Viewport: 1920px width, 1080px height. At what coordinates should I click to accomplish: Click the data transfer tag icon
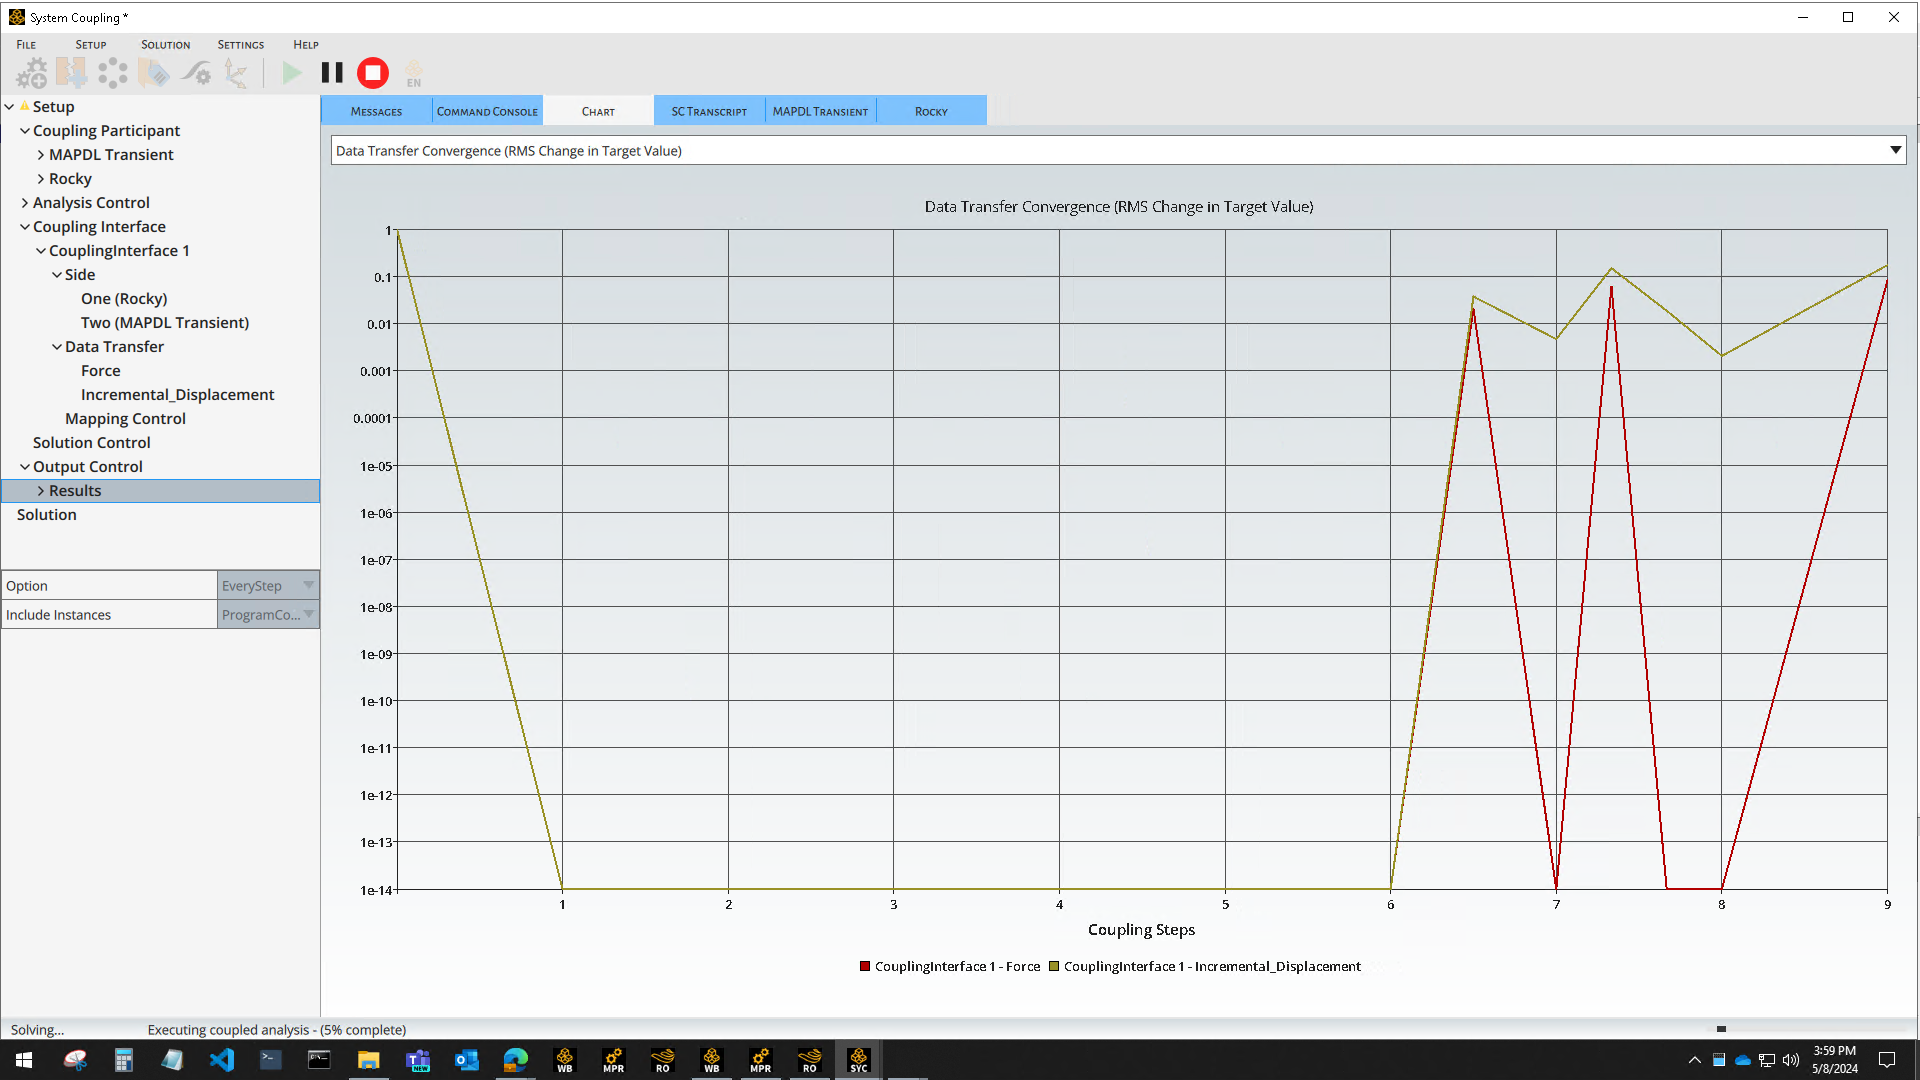click(x=152, y=72)
